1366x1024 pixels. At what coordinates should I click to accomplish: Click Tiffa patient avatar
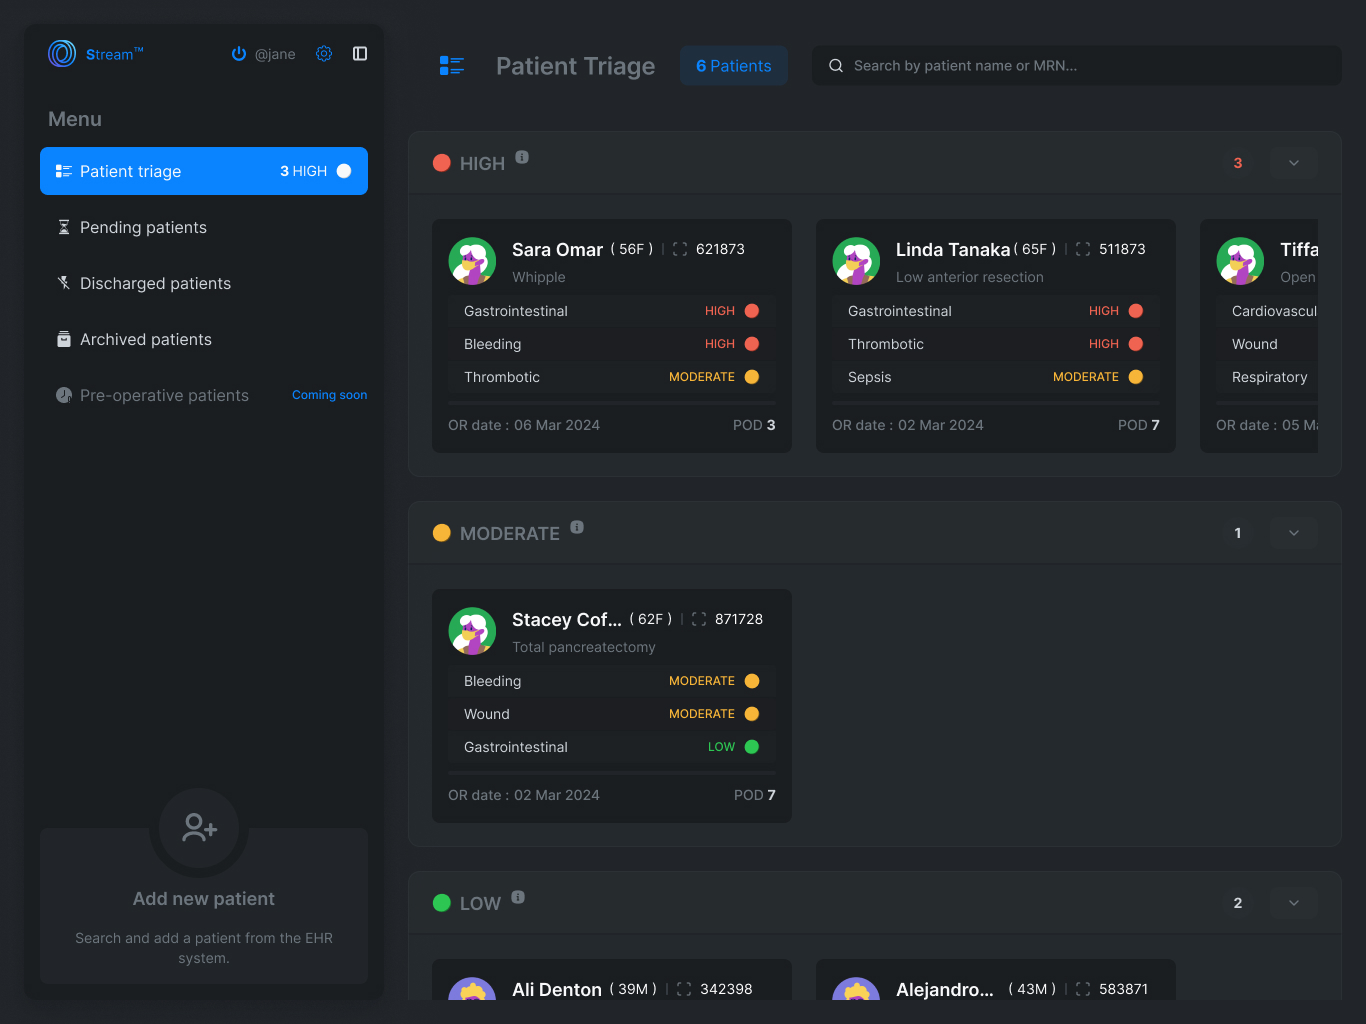tap(1240, 261)
